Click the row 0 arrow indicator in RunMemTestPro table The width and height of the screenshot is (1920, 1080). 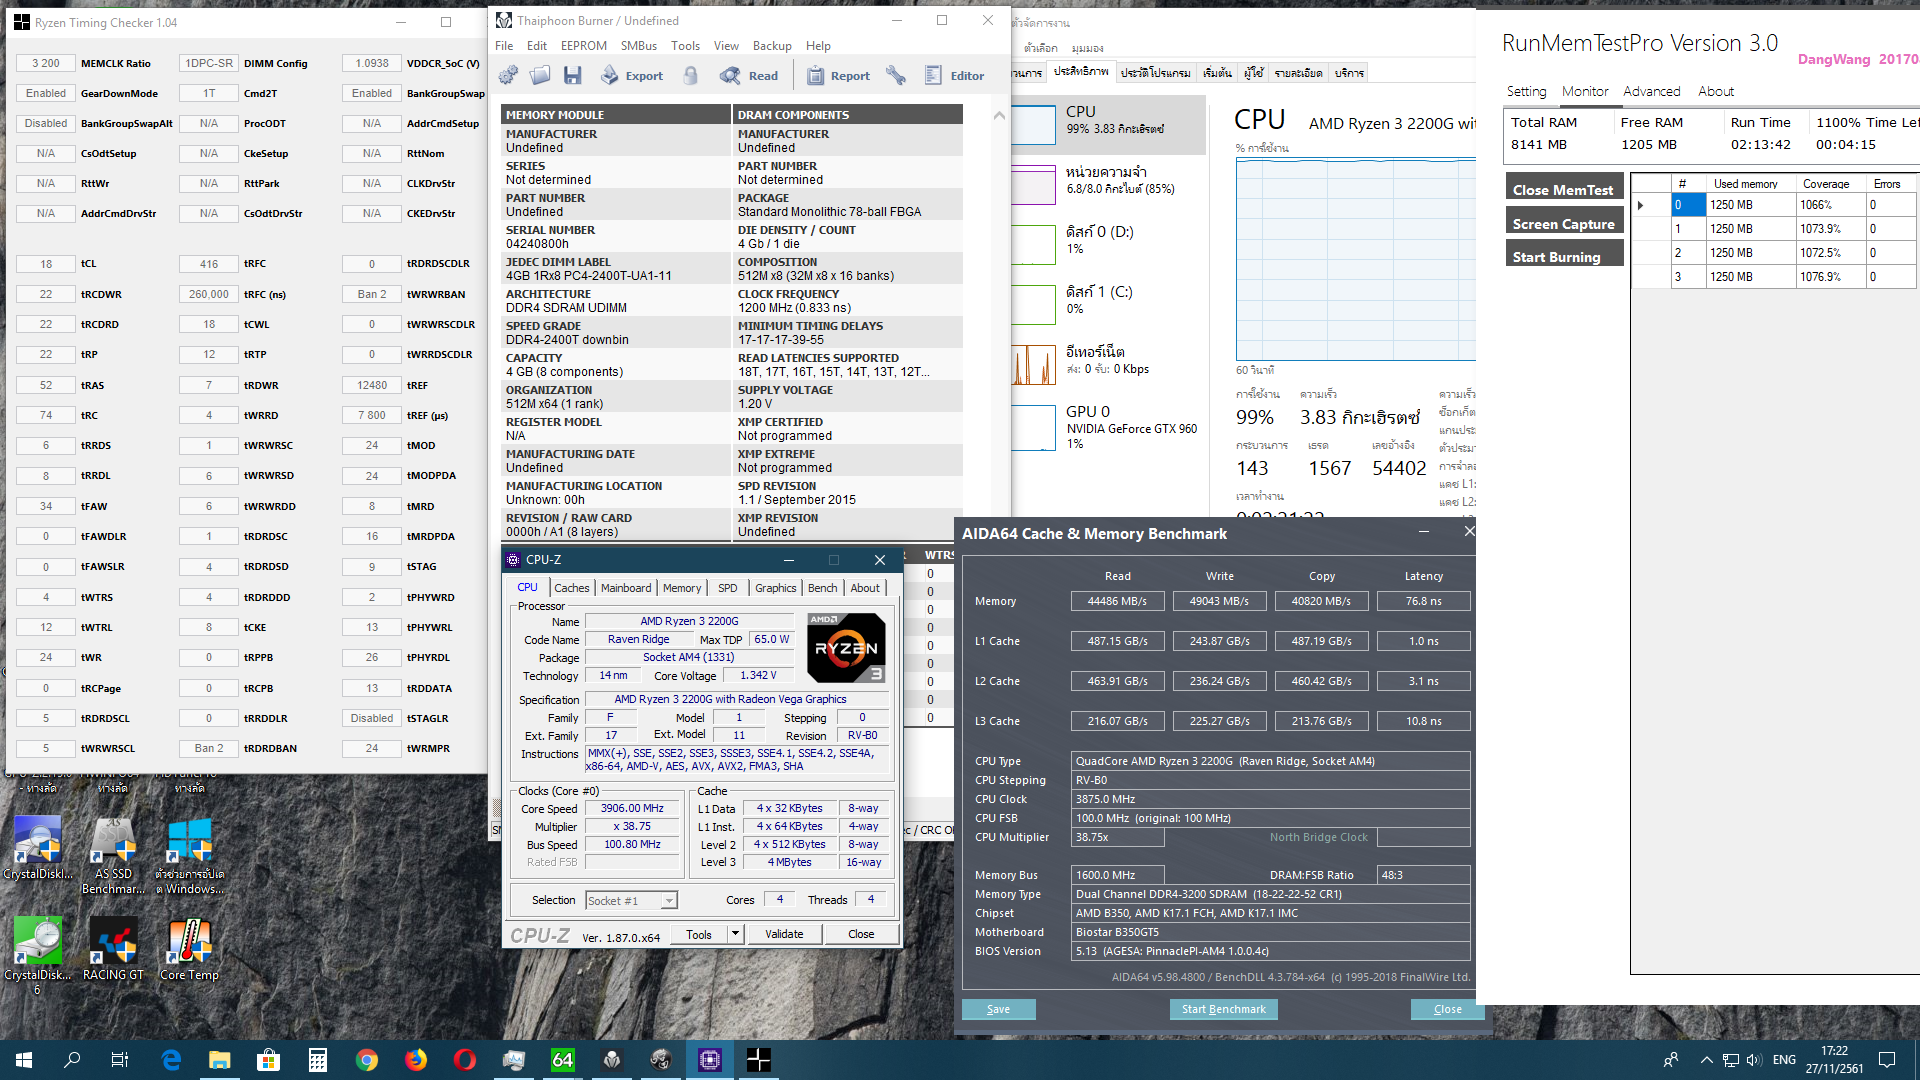click(x=1640, y=205)
